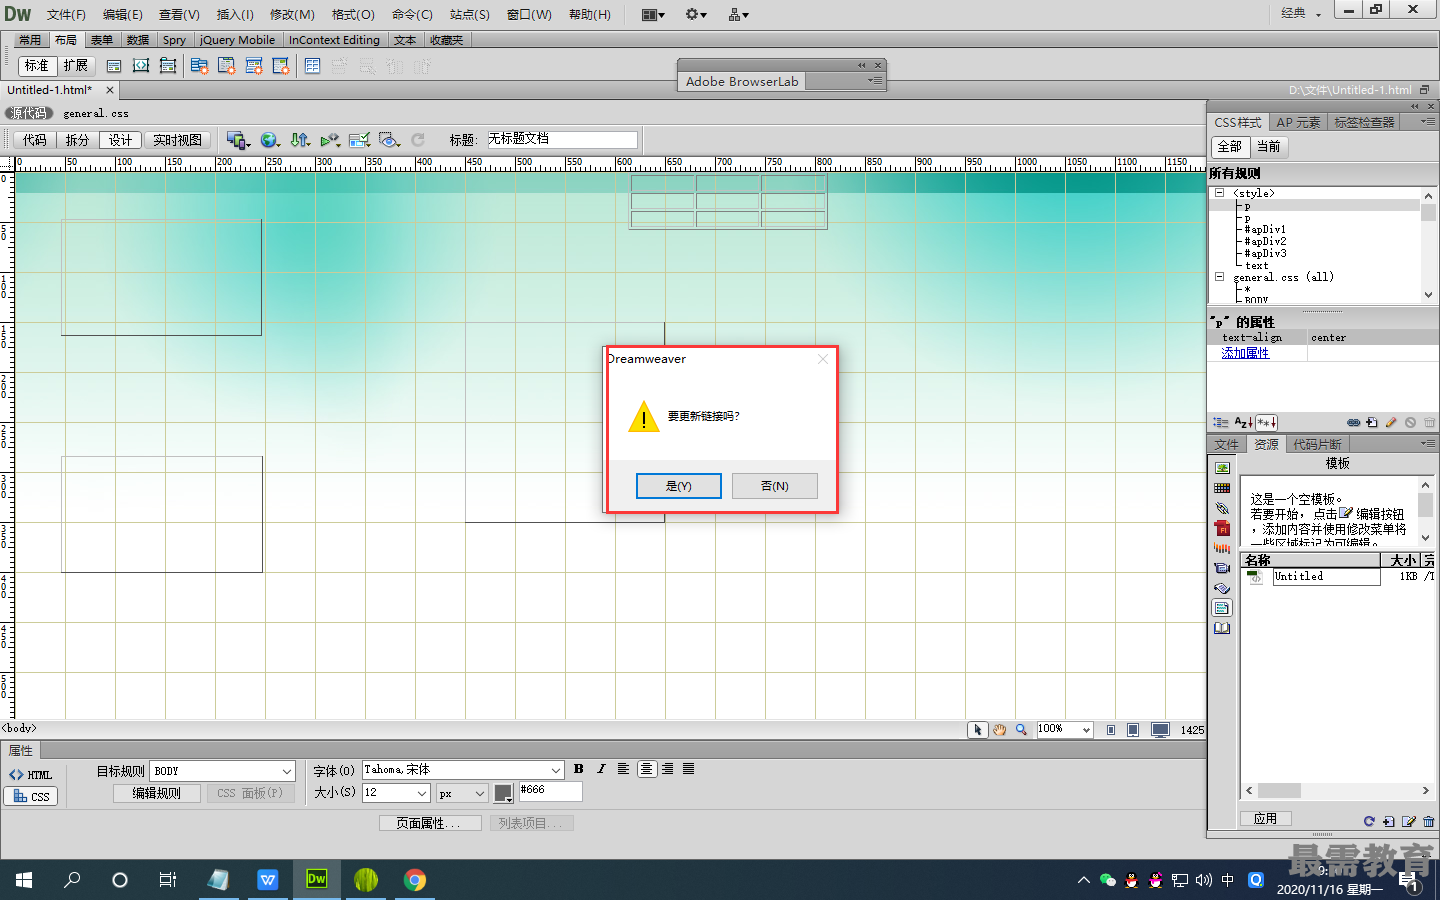Switch to the Spry insert tab
Viewport: 1440px width, 900px height.
tap(174, 40)
